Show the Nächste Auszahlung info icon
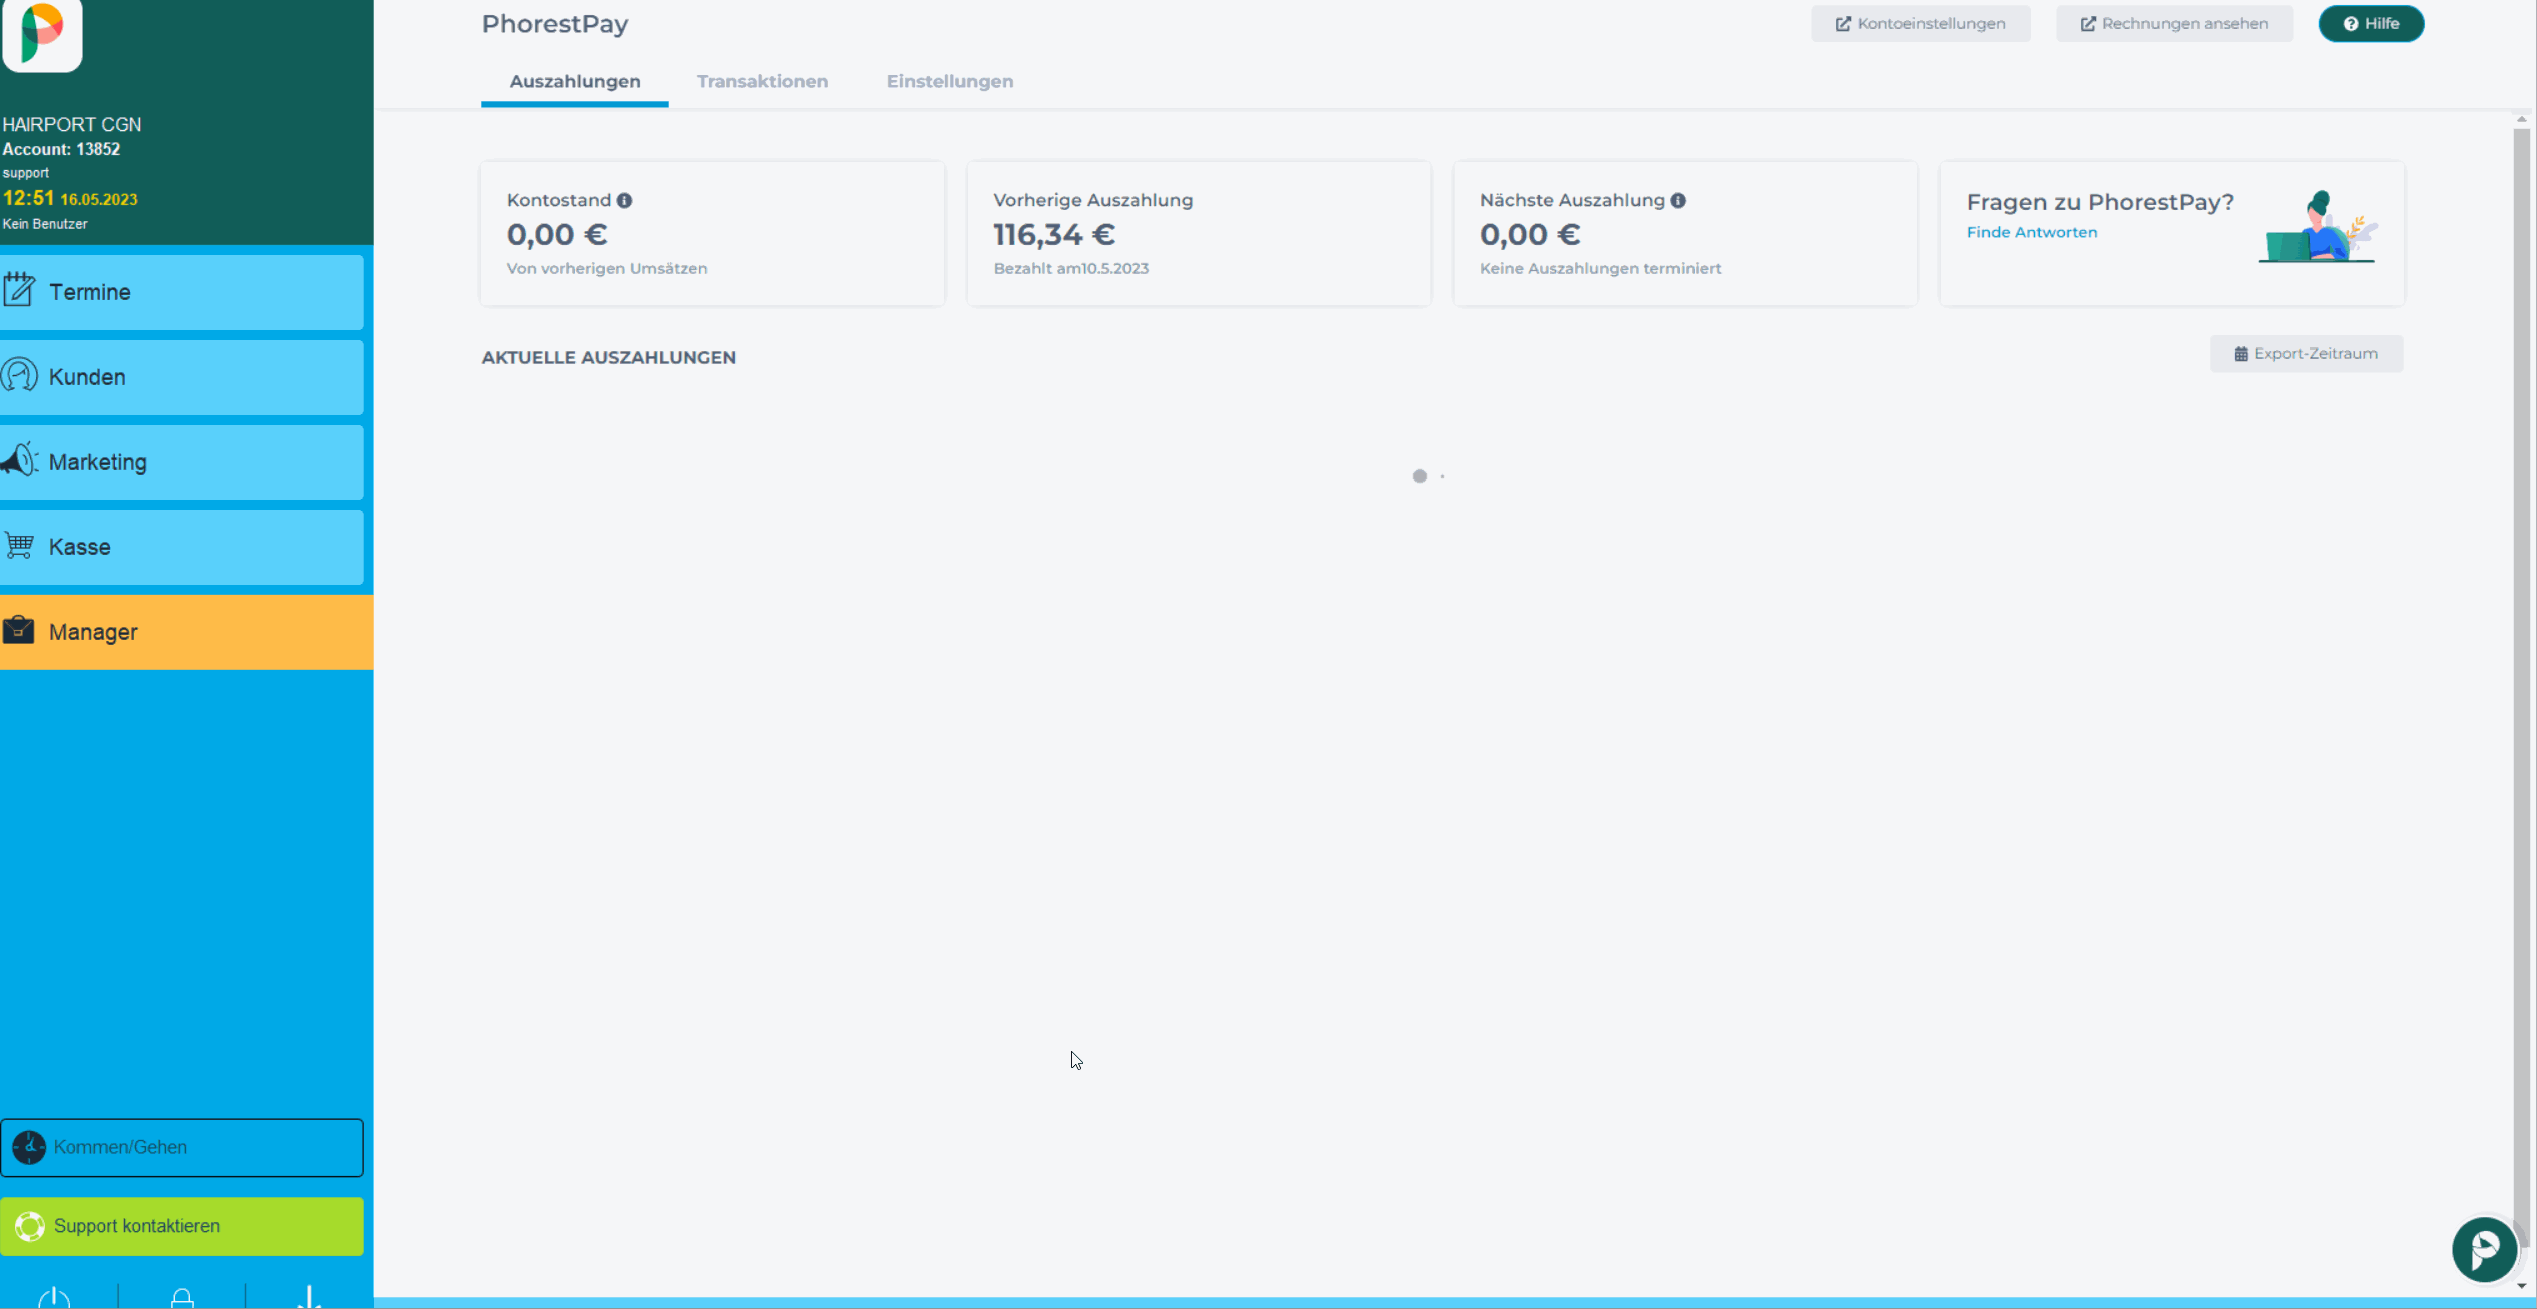2537x1309 pixels. pos(1678,200)
